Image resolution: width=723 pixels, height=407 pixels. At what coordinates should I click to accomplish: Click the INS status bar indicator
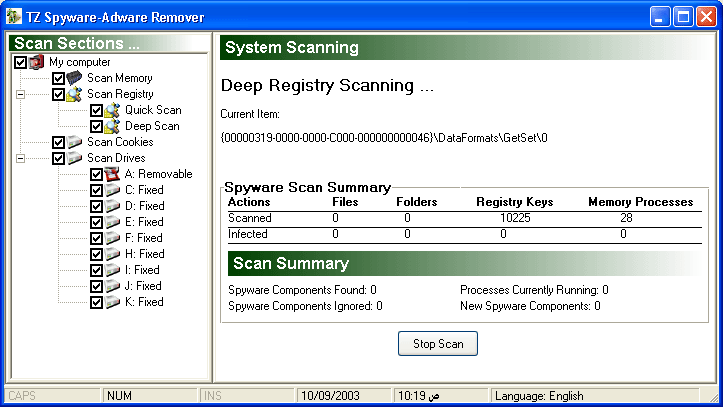pyautogui.click(x=213, y=396)
